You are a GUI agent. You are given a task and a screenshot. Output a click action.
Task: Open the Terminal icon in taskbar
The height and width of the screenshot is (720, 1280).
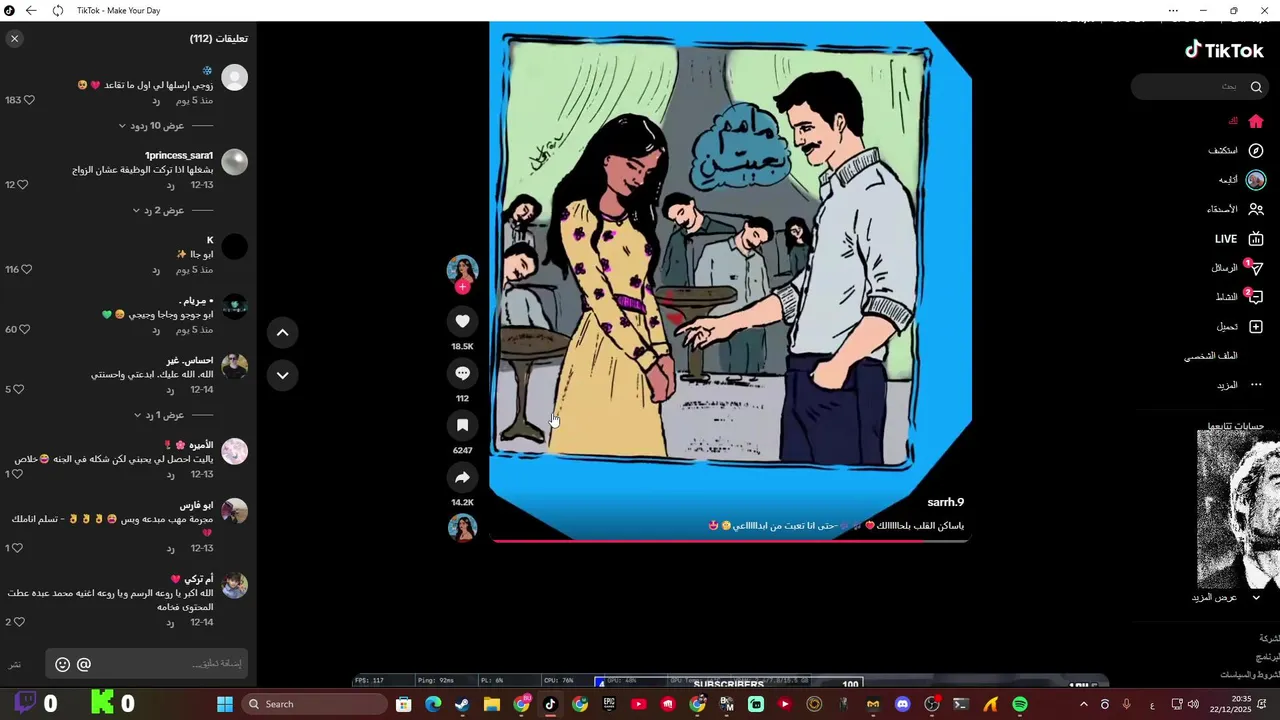click(961, 704)
